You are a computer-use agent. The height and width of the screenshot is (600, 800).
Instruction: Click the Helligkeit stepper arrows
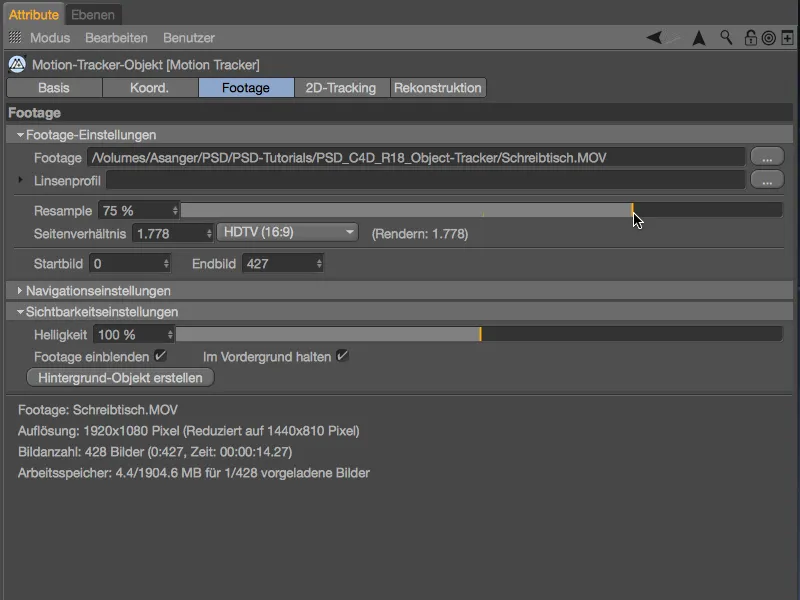(170, 335)
